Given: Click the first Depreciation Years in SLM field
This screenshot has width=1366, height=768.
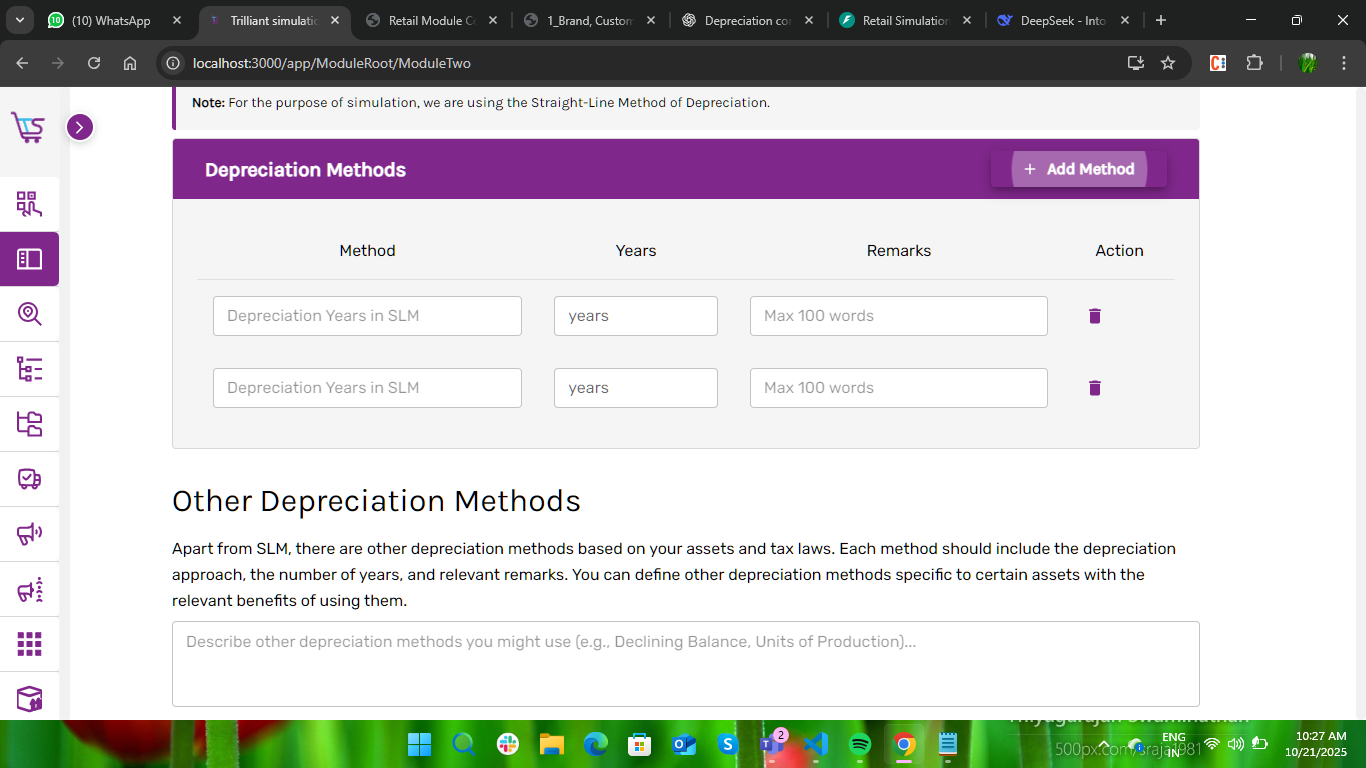Looking at the screenshot, I should pos(367,316).
